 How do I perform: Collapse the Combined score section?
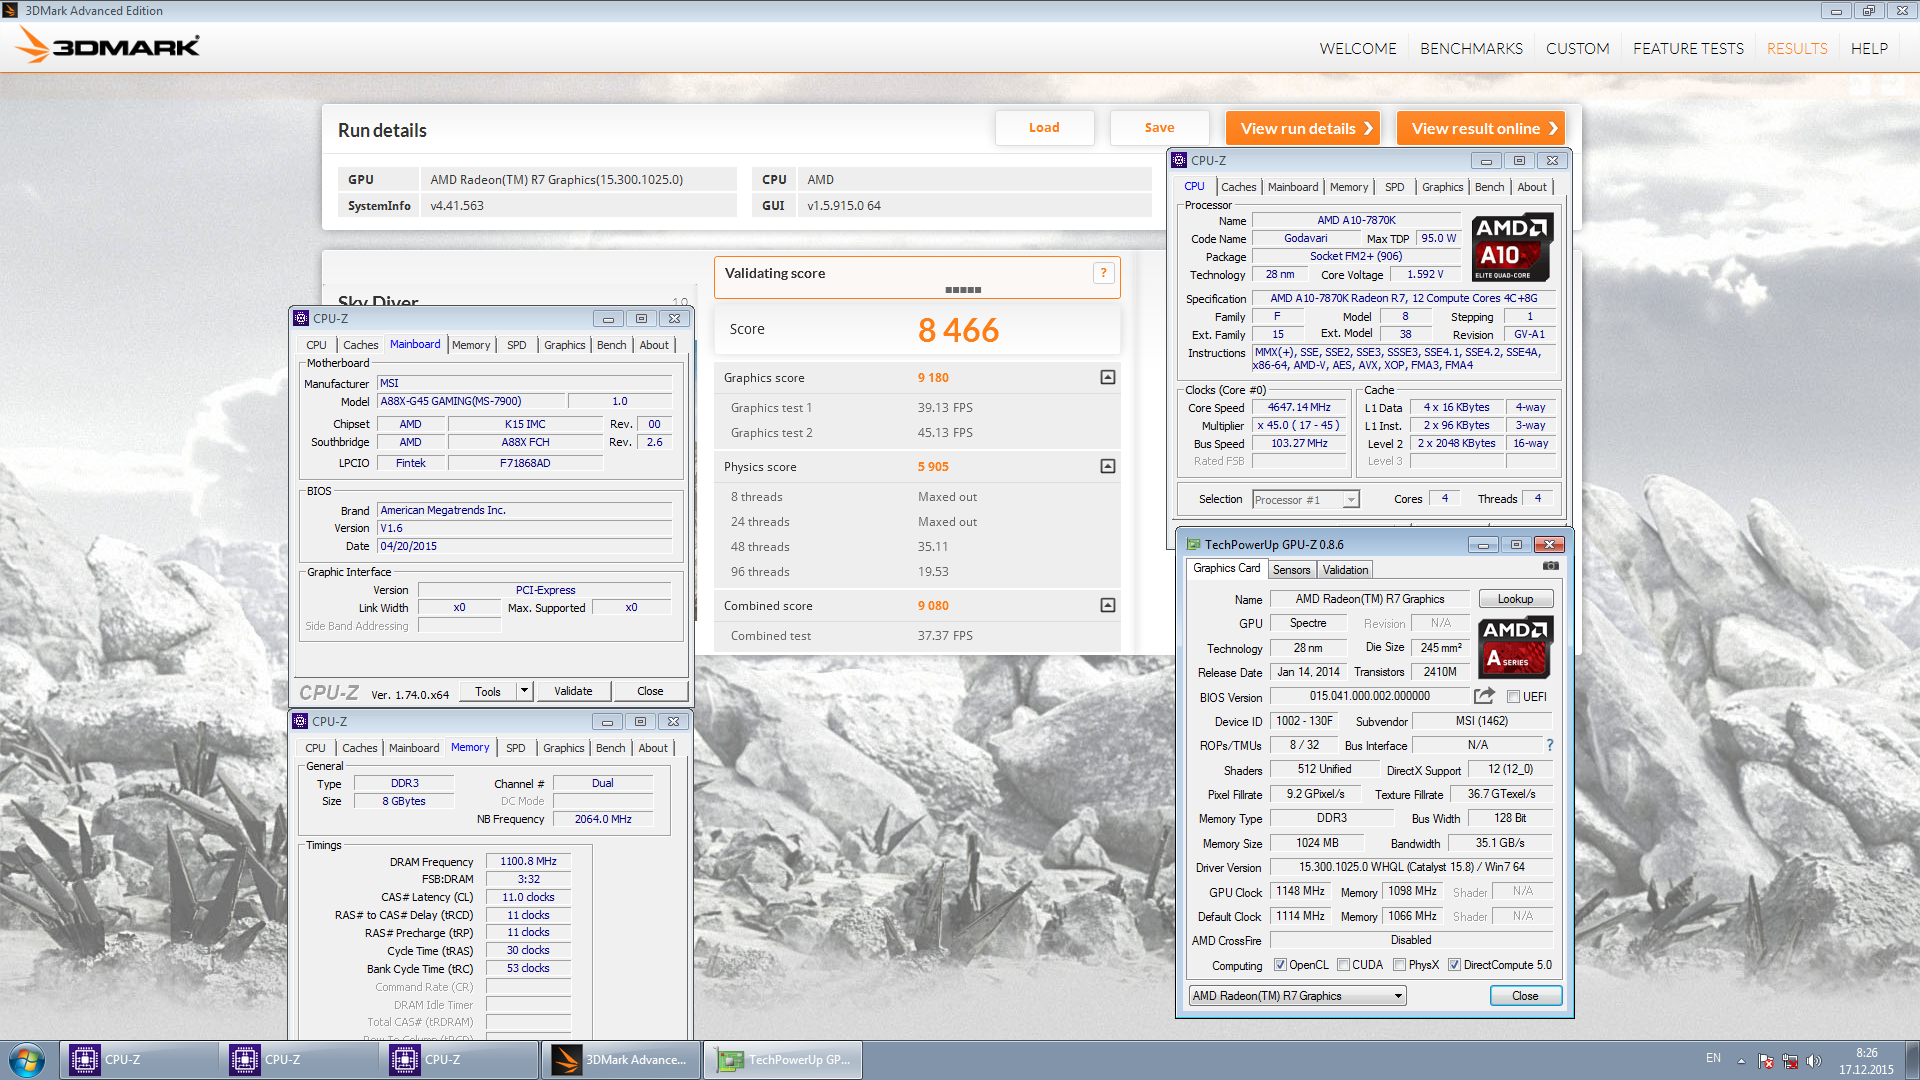(x=1108, y=605)
